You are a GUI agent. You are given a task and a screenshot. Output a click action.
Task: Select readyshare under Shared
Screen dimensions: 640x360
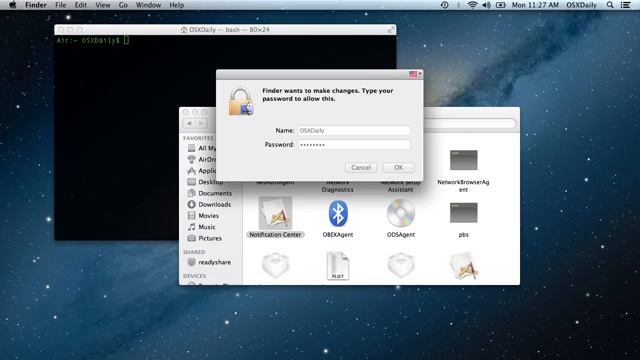[209, 262]
